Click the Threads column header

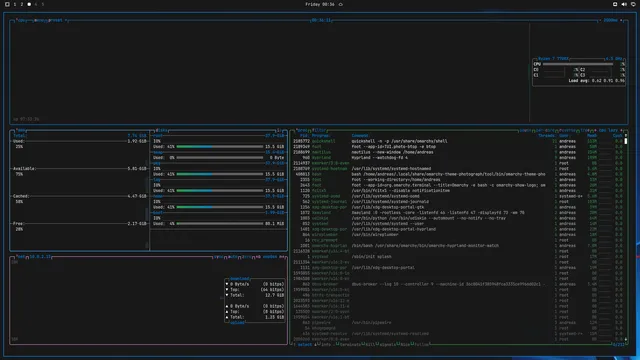click(x=546, y=136)
